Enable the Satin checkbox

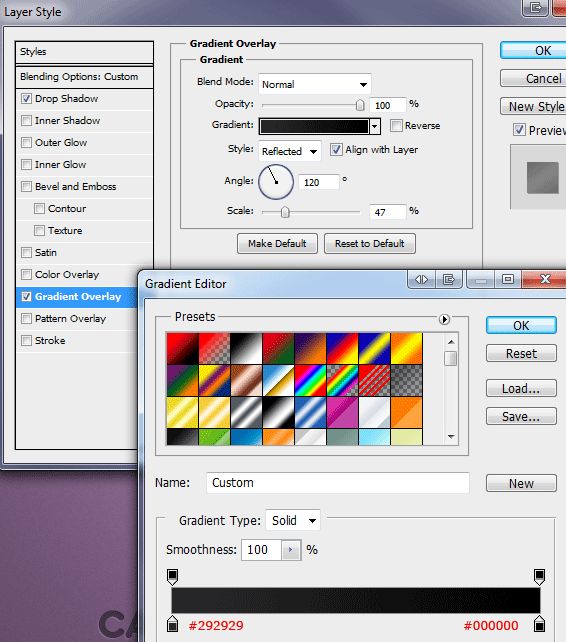(26, 253)
